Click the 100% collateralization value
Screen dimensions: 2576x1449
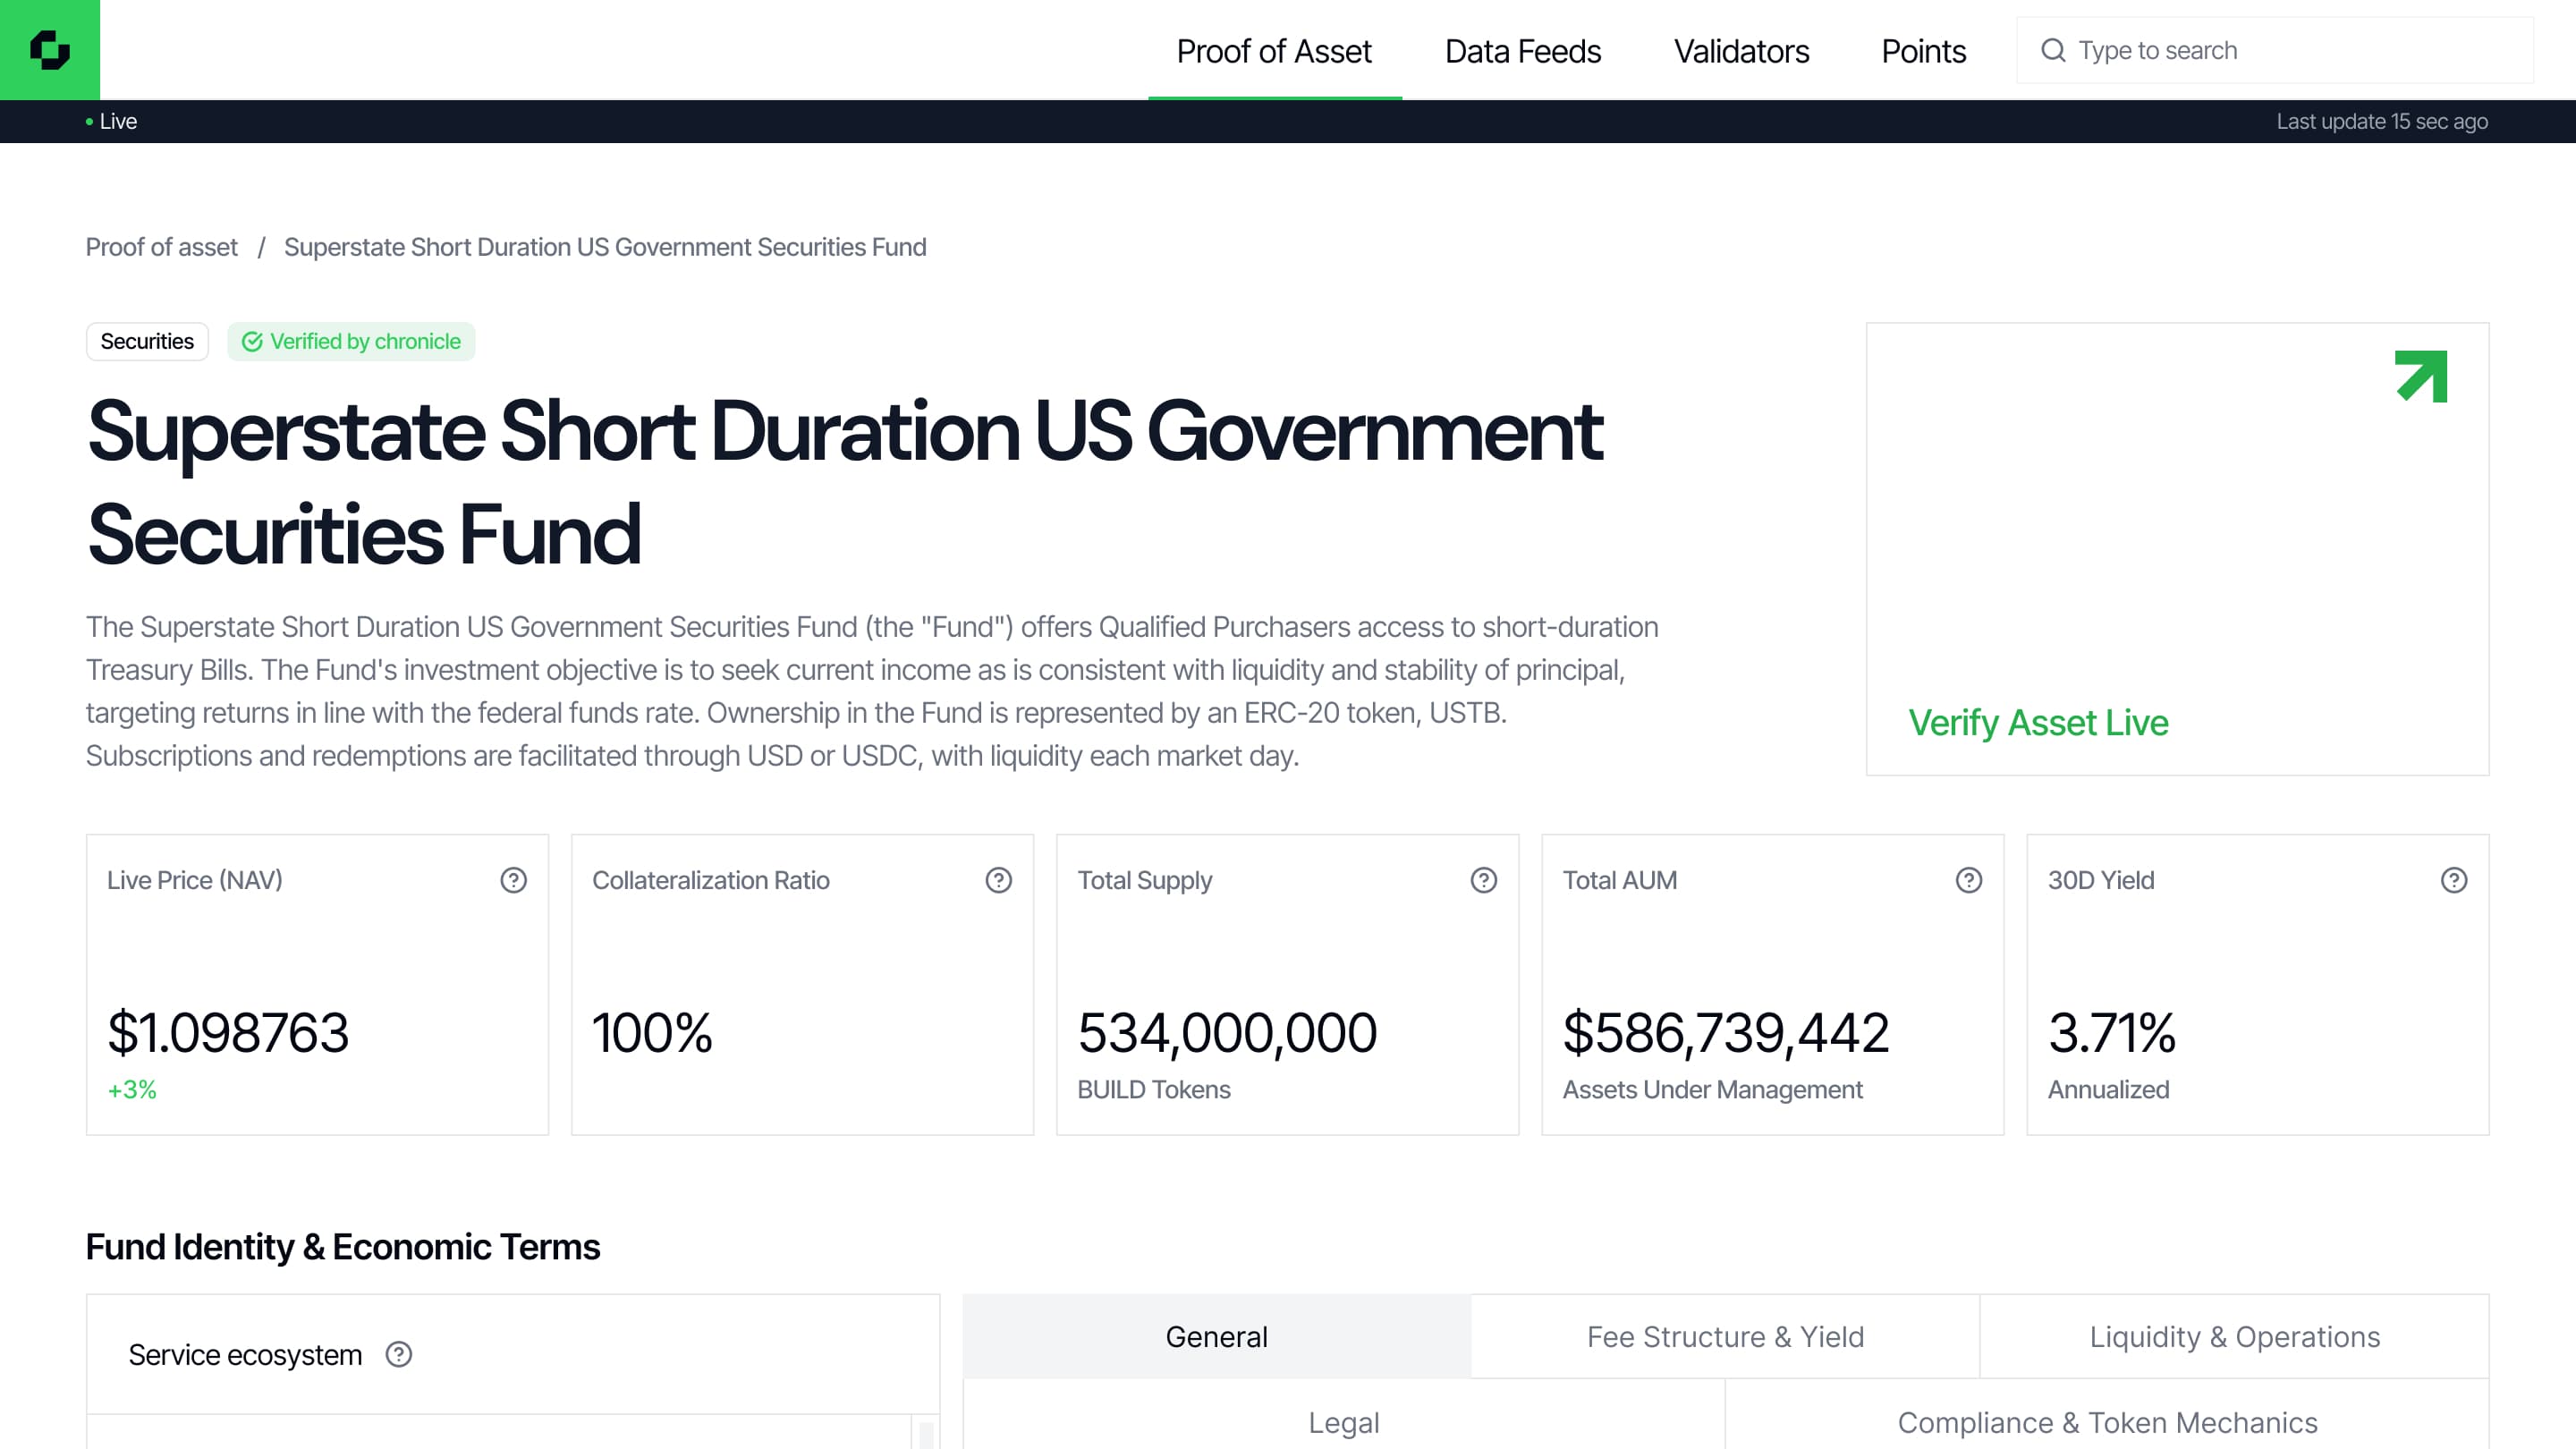[x=652, y=1032]
